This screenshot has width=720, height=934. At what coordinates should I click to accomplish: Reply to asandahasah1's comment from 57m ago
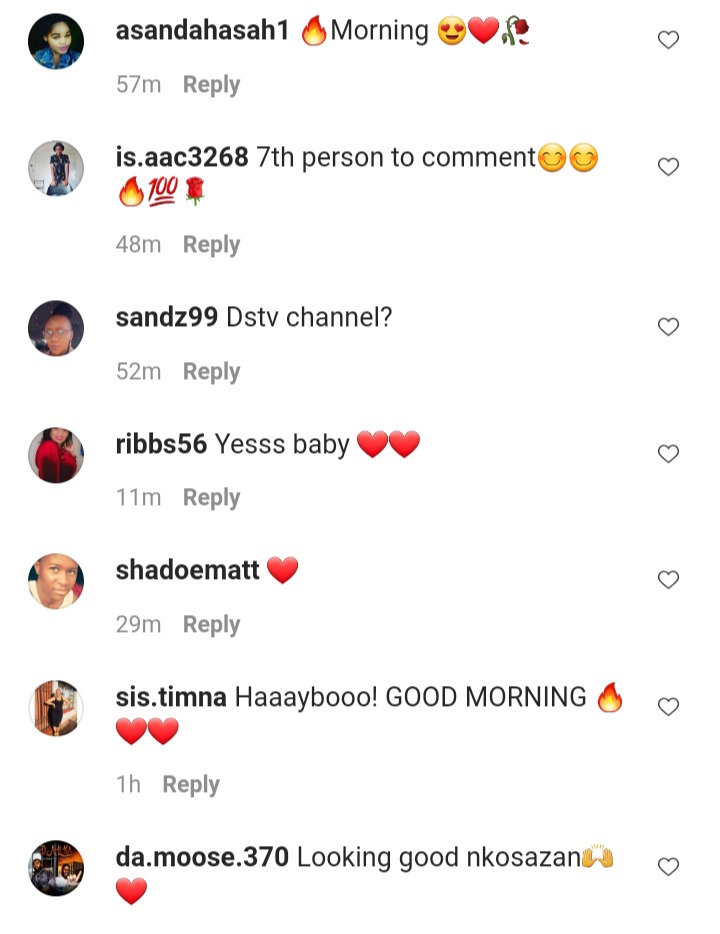[x=211, y=85]
